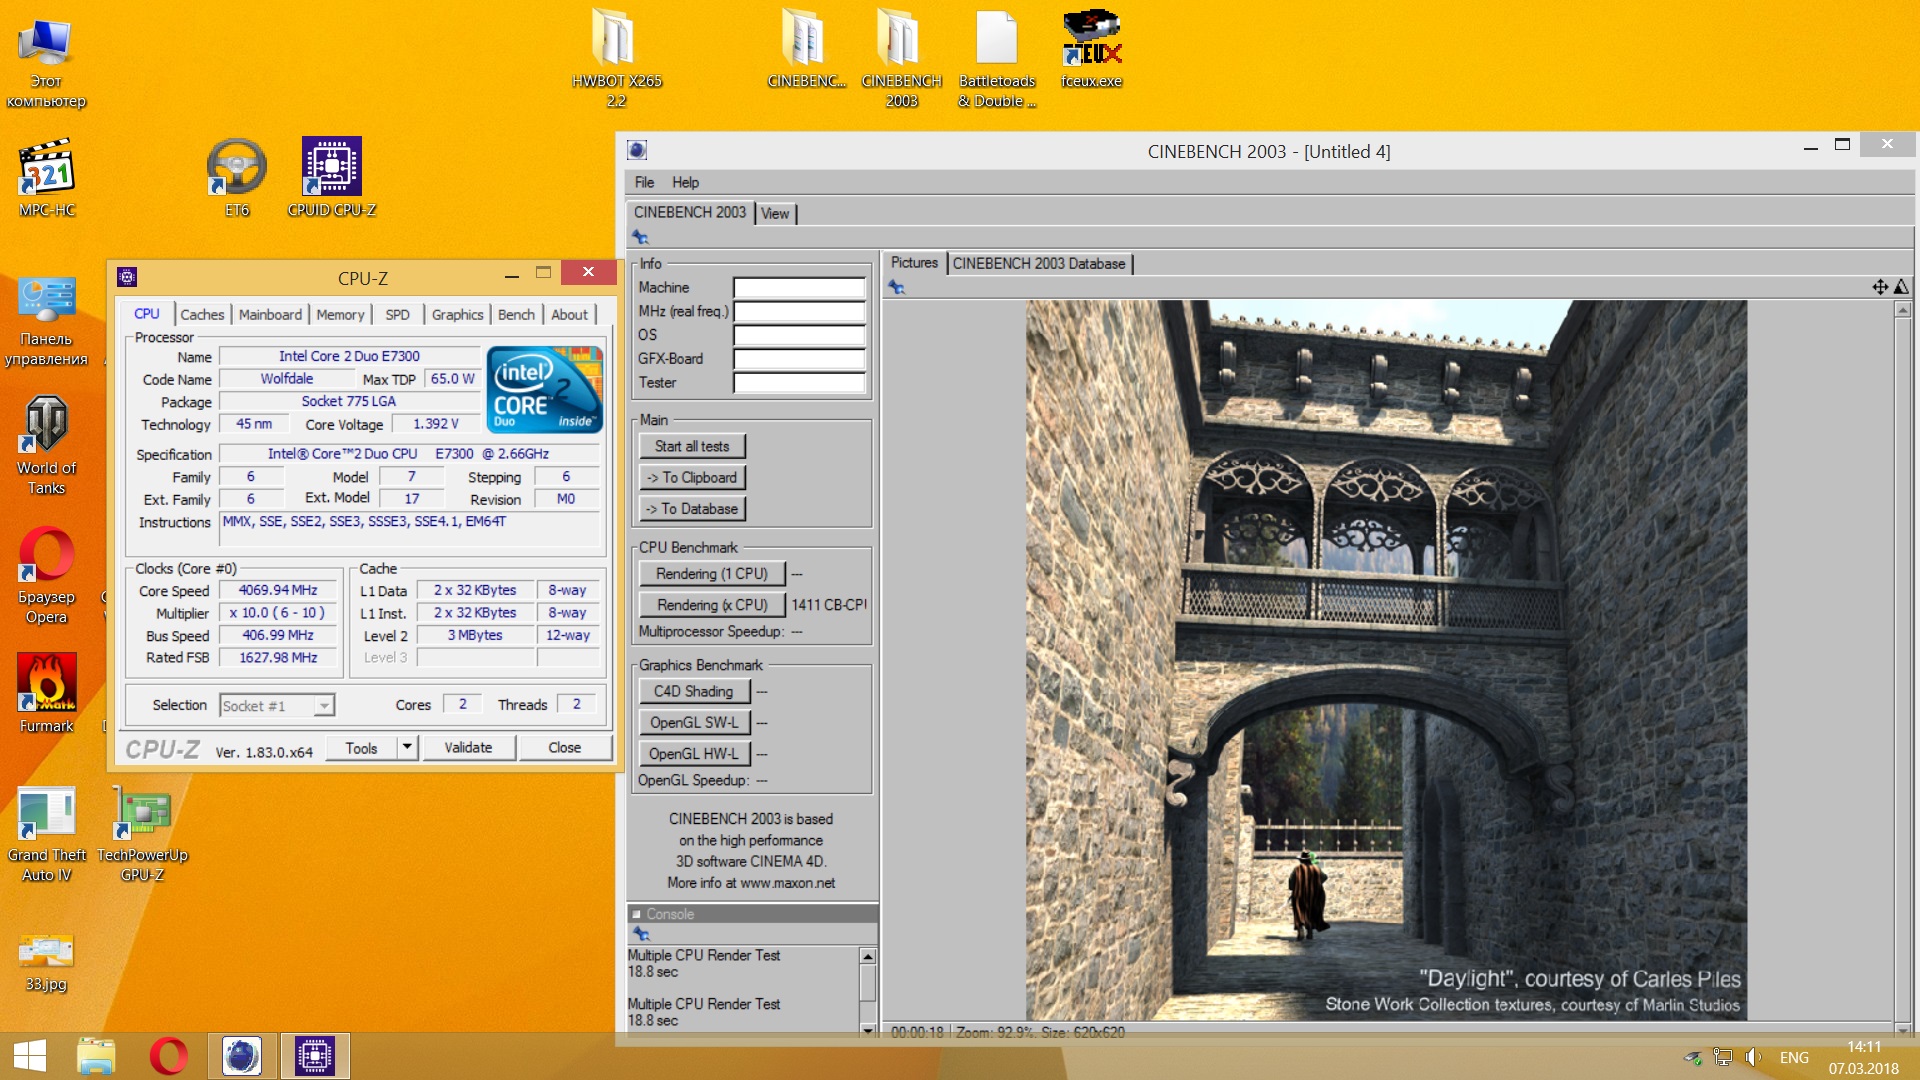Start the OpenGL HW-L benchmark
Screen dimensions: 1920x1080
pos(693,753)
